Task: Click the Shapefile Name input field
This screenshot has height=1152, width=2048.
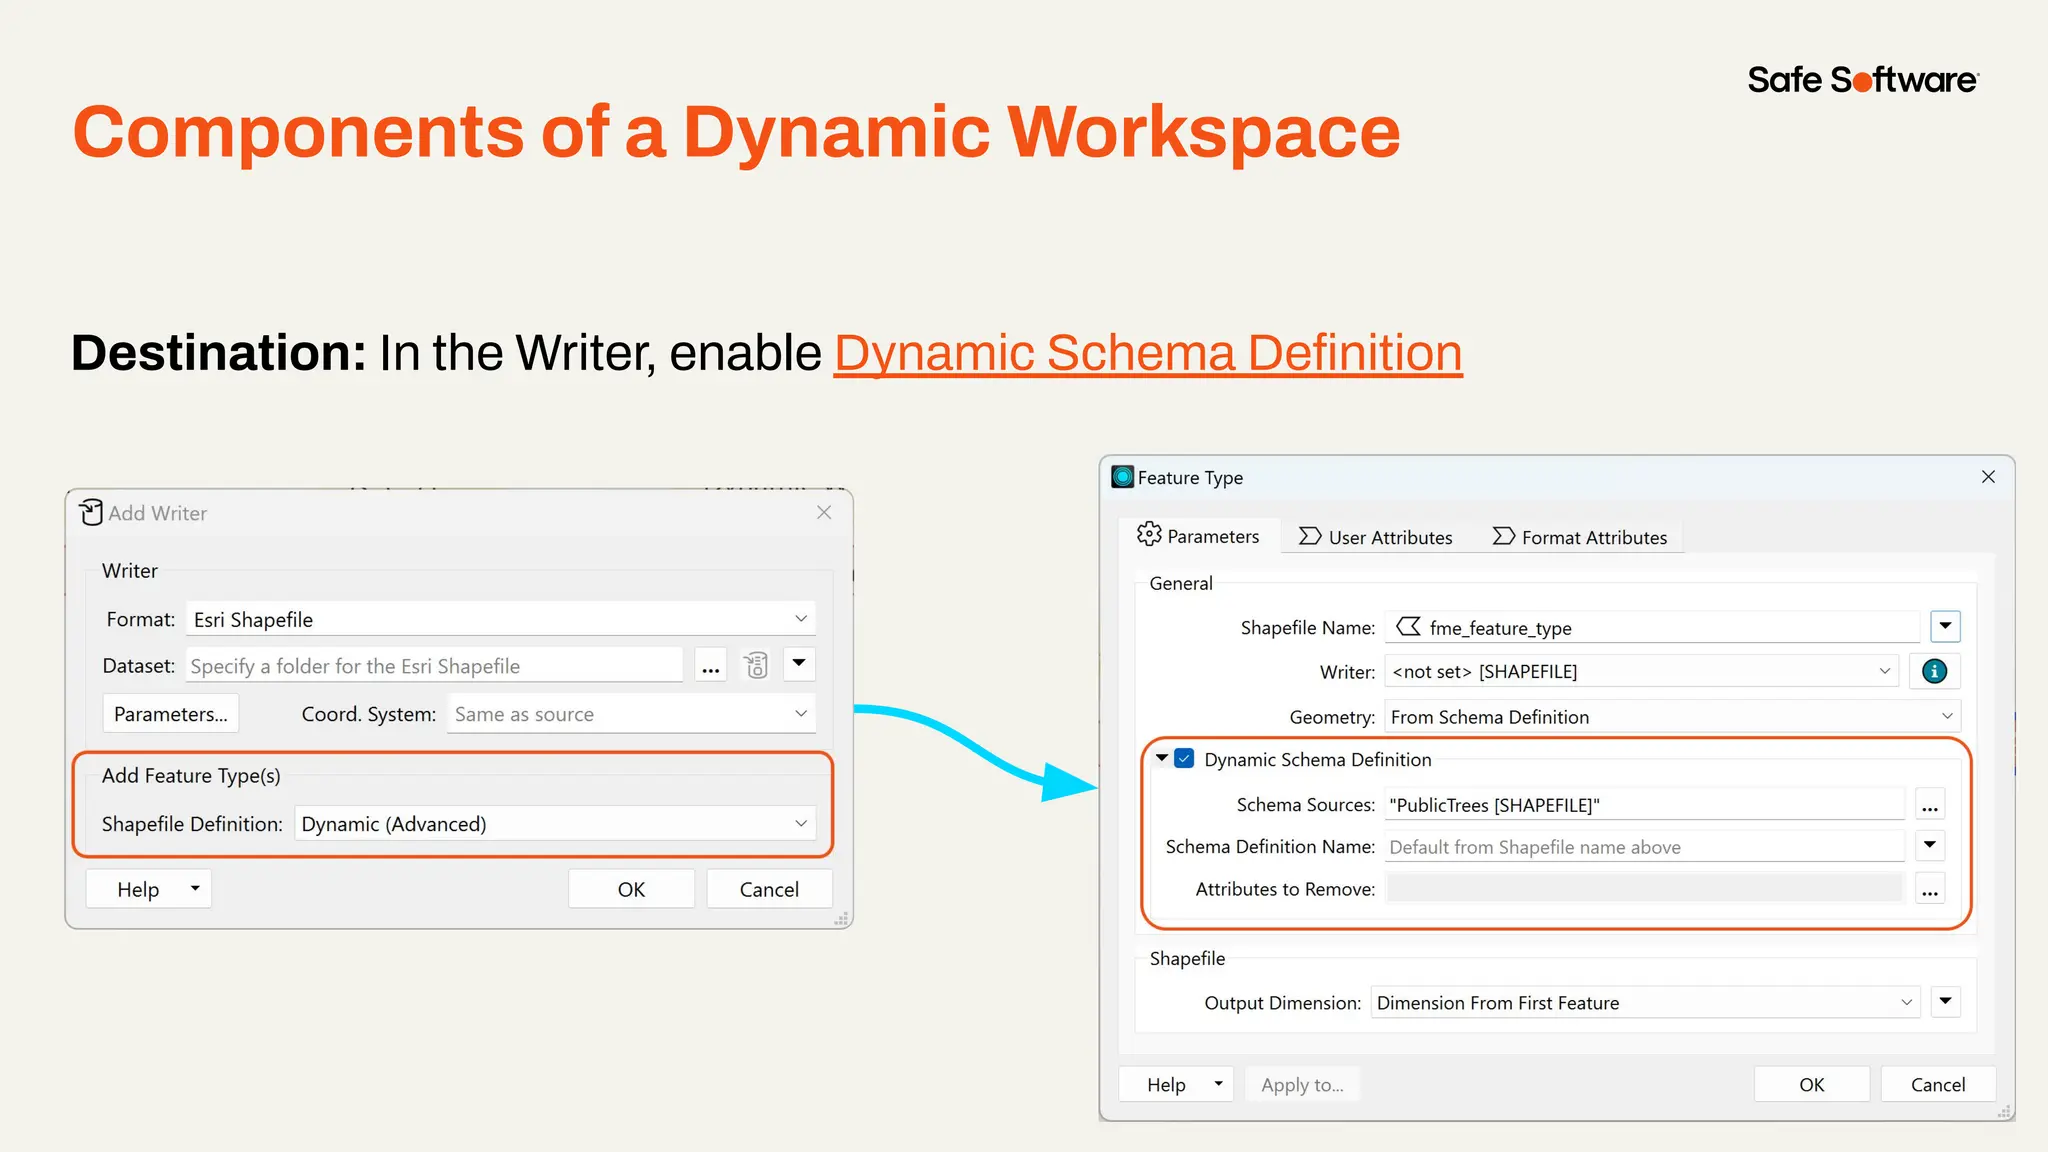Action: (1652, 627)
